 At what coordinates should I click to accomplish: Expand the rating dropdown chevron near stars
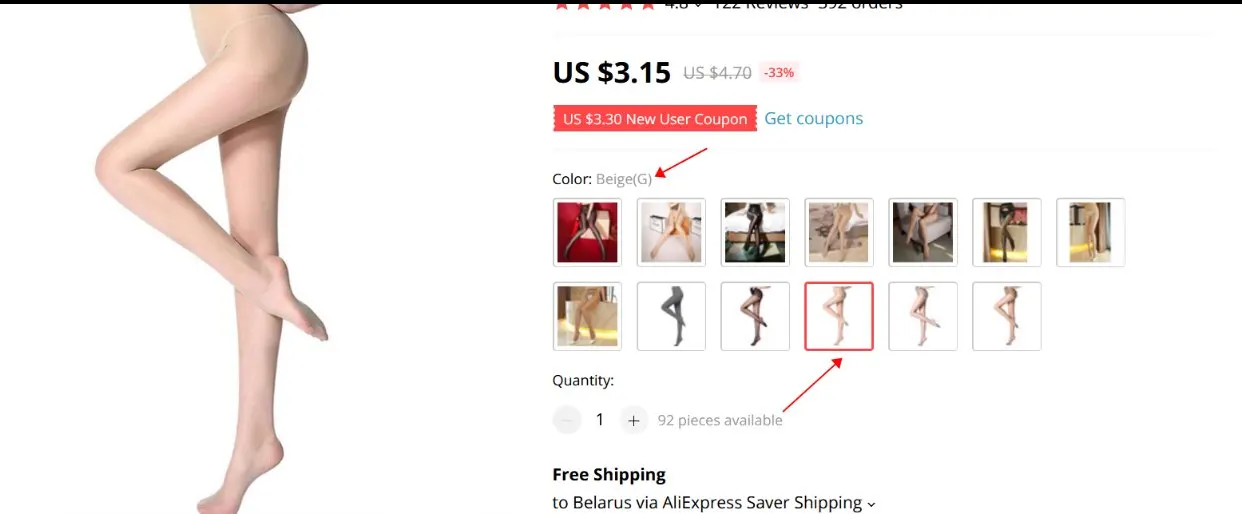tap(697, 5)
